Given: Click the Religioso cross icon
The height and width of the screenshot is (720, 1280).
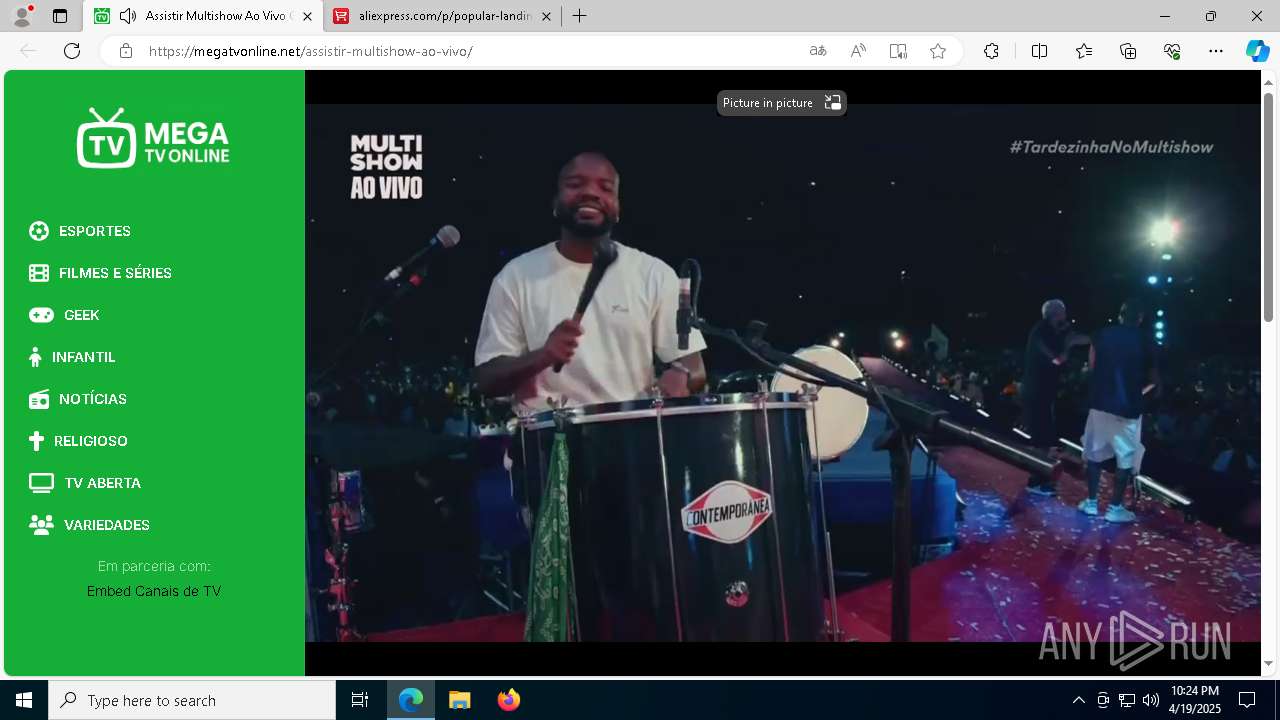Looking at the screenshot, I should pos(36,441).
